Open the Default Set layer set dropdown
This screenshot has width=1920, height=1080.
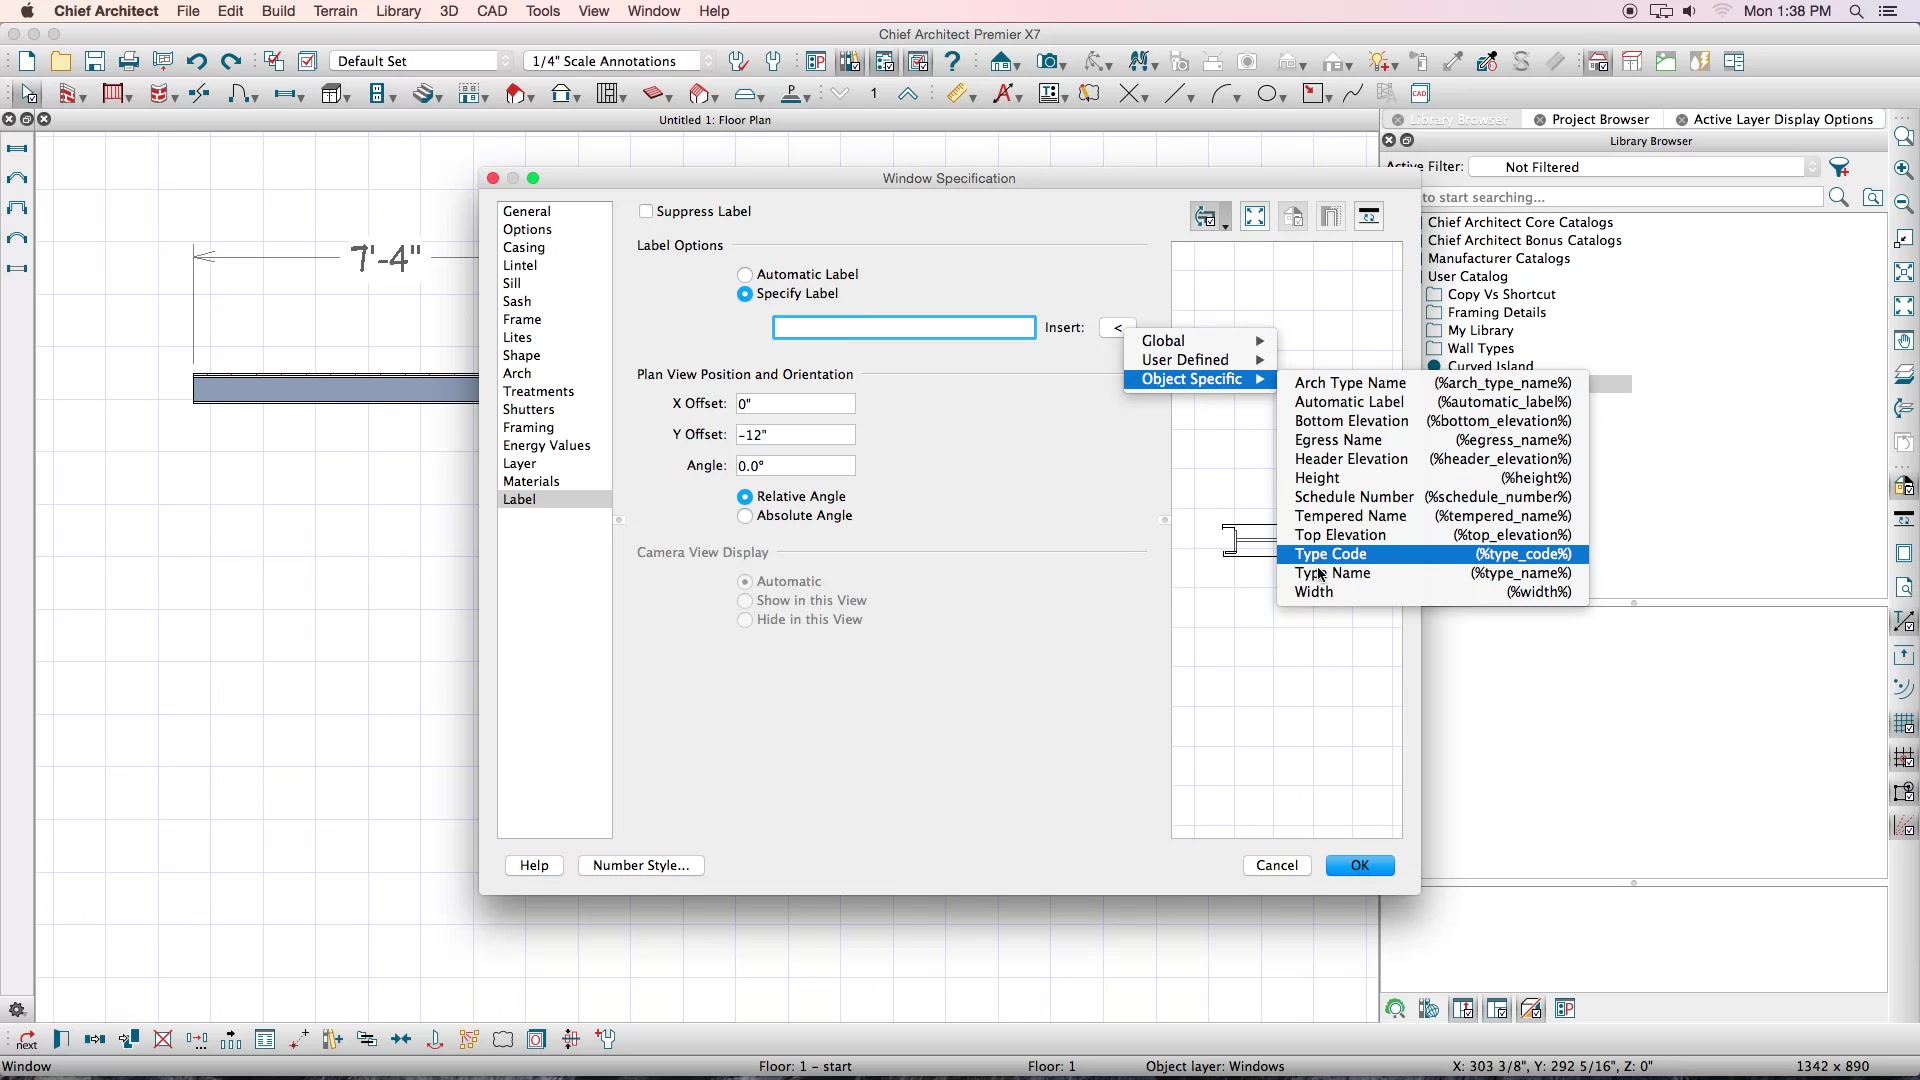tap(421, 61)
